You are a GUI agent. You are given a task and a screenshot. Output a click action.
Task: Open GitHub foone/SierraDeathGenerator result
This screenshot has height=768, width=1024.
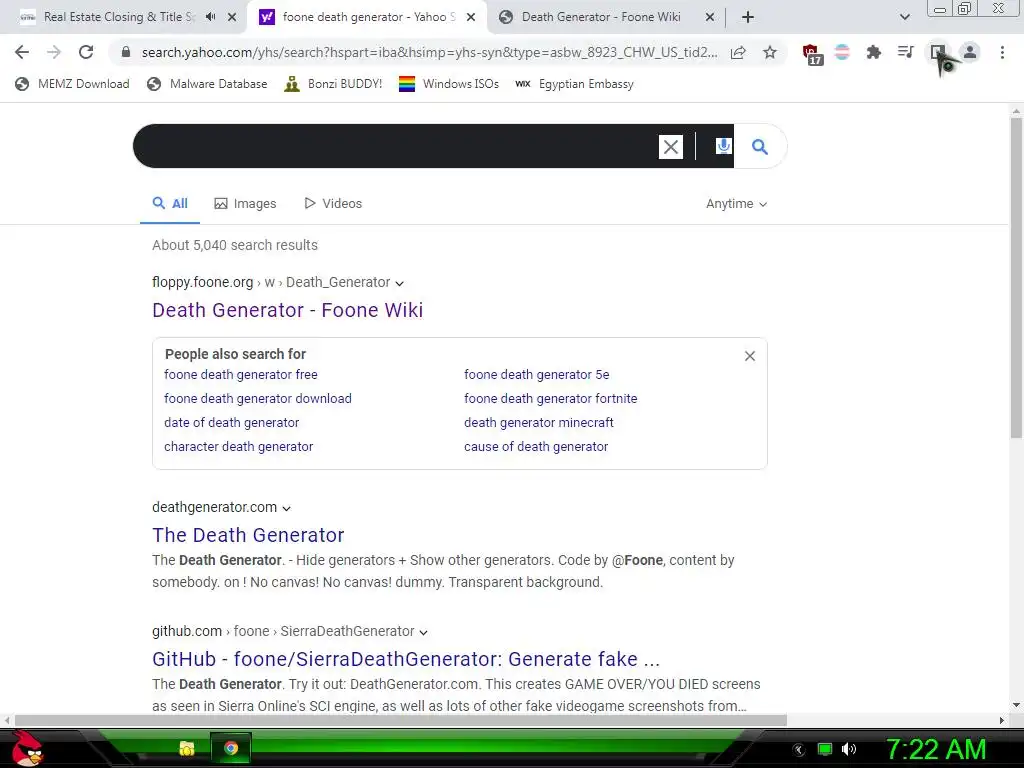pyautogui.click(x=406, y=659)
